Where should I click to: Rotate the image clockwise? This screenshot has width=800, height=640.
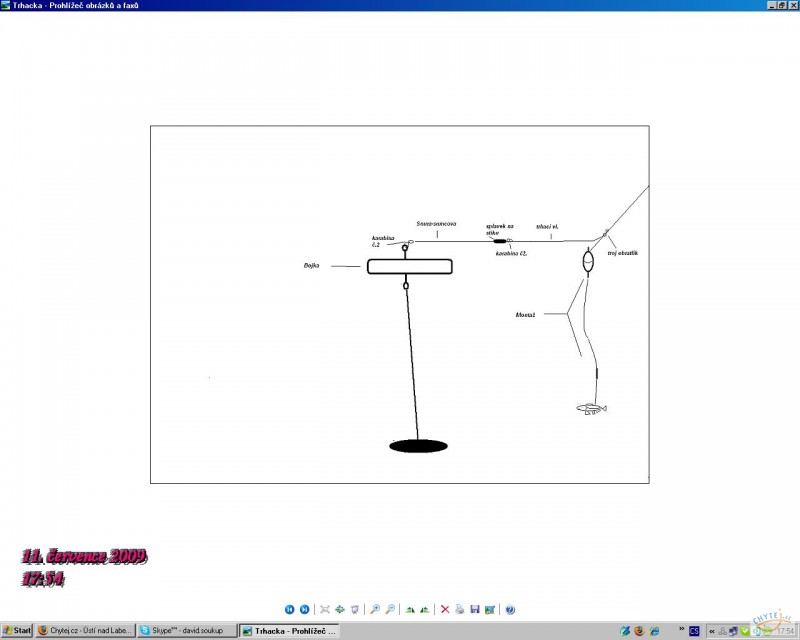pyautogui.click(x=410, y=609)
